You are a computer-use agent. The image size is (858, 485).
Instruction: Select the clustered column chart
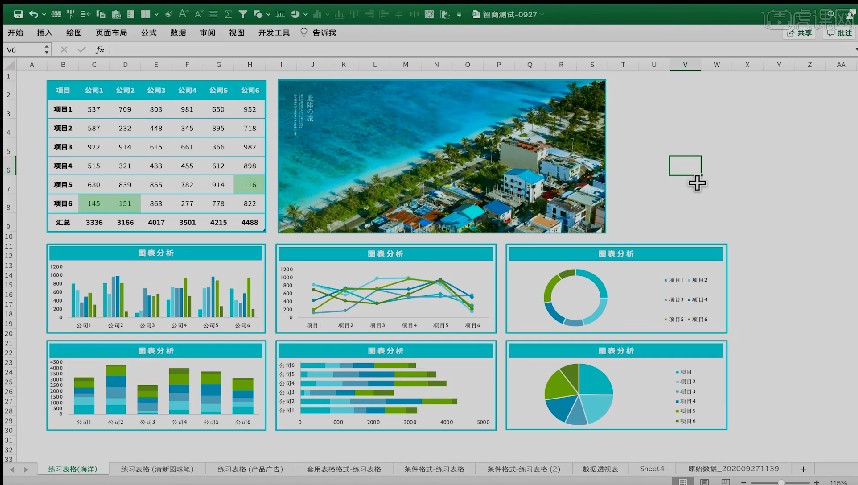point(156,288)
